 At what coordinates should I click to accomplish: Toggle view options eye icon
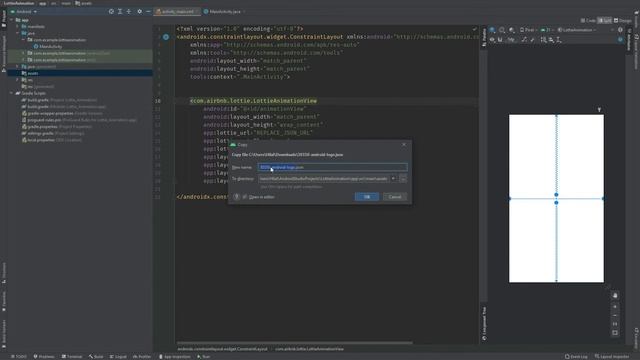[492, 40]
